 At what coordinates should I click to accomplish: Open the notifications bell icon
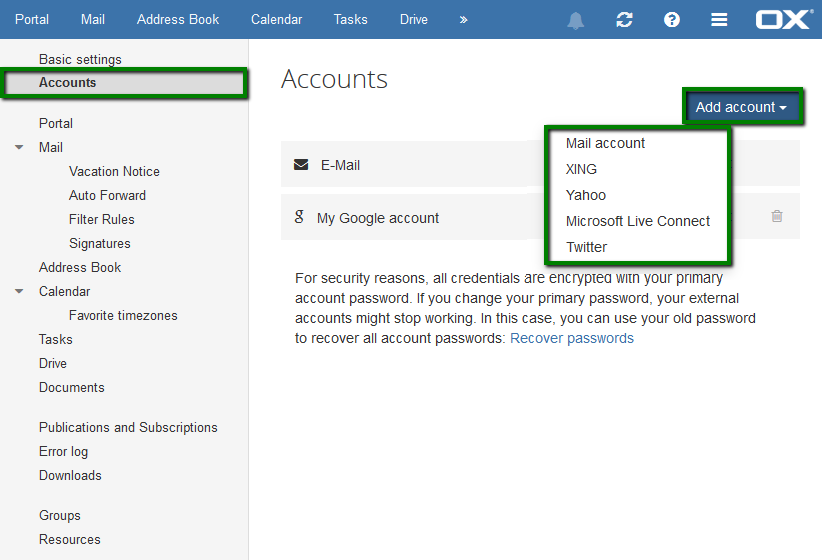[576, 20]
